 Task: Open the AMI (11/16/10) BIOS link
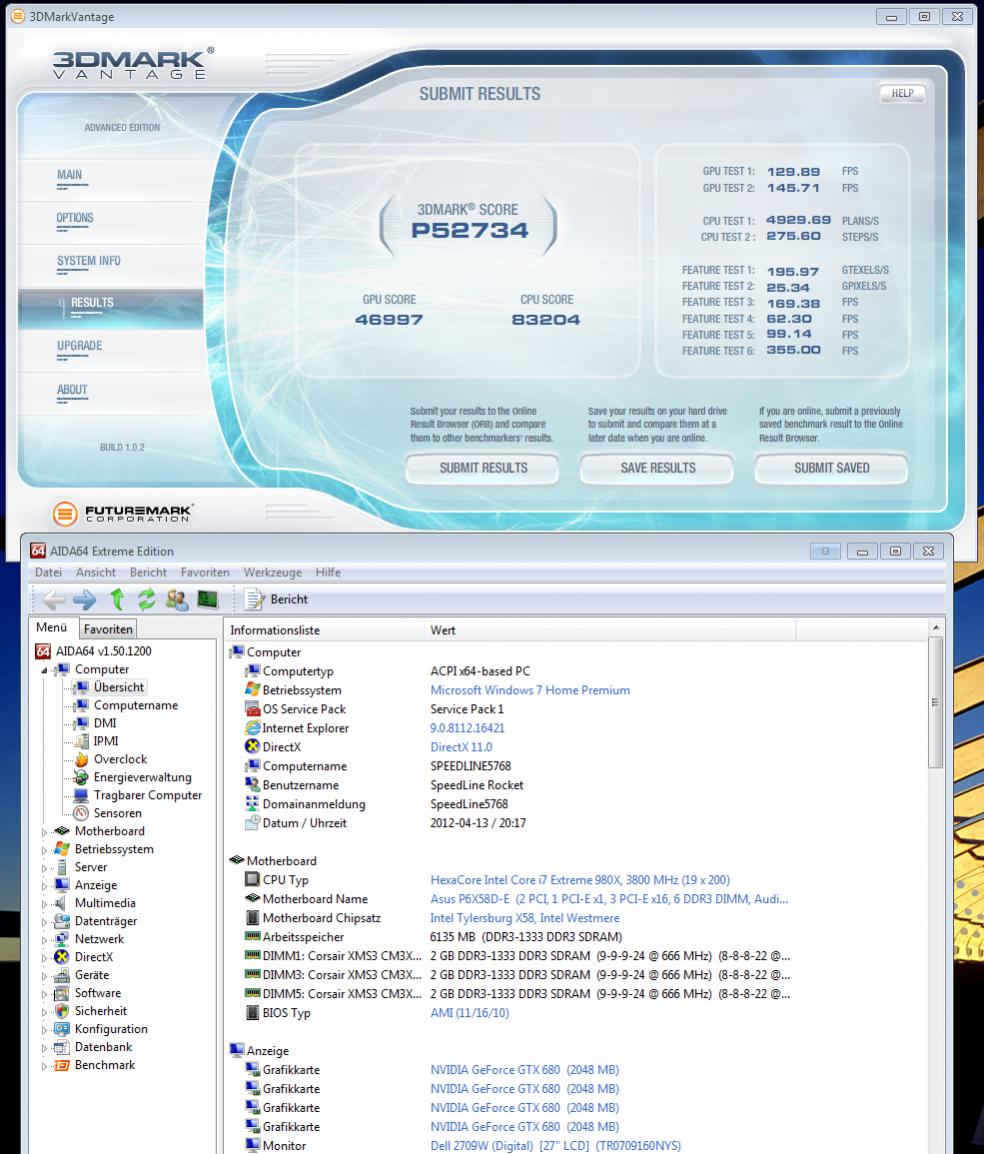click(470, 1013)
